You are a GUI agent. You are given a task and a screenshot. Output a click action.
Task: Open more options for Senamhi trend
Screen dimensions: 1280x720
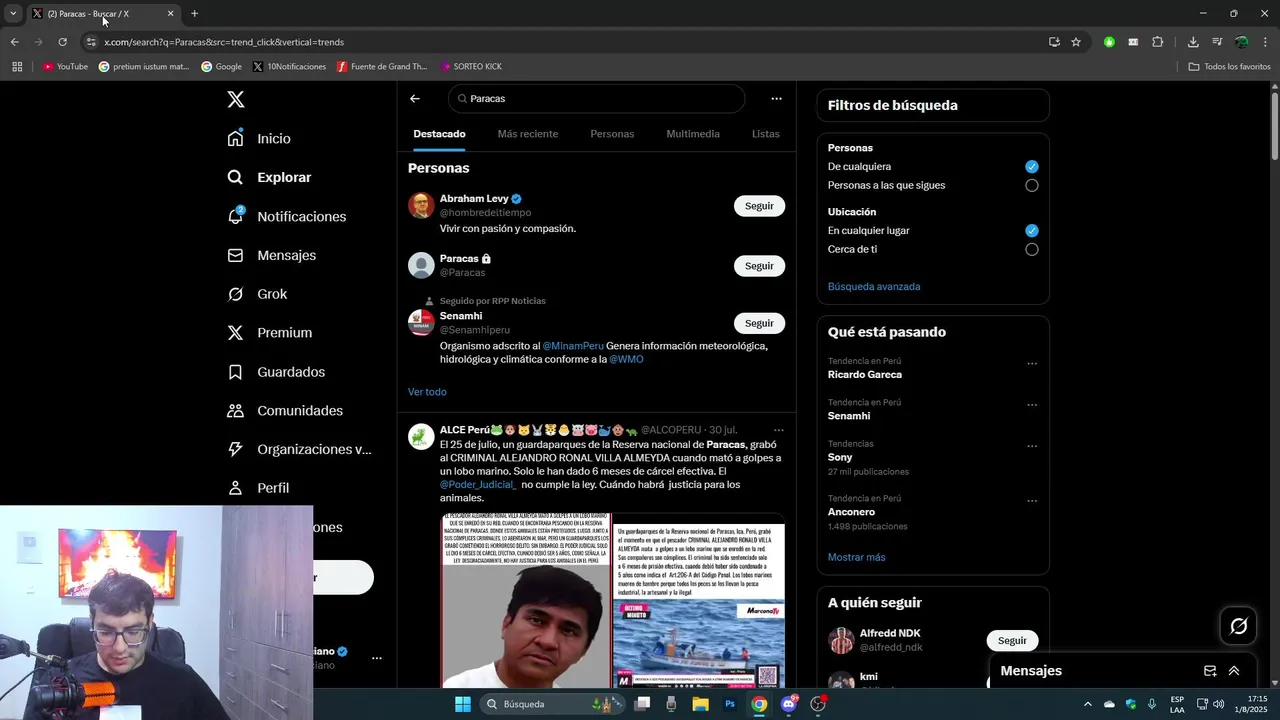[1032, 405]
